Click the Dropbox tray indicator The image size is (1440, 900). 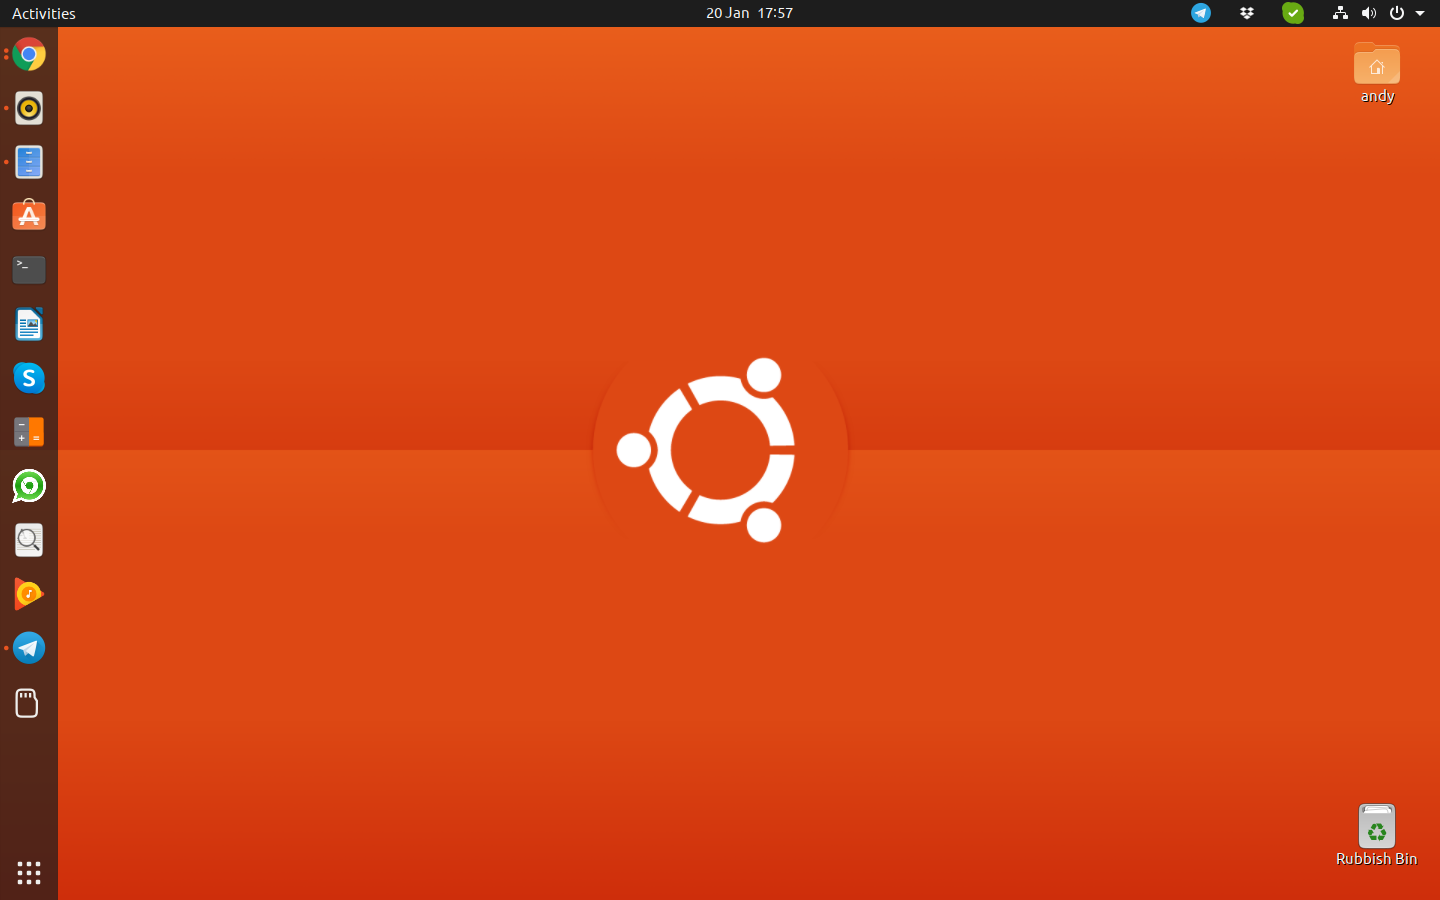[x=1247, y=13]
